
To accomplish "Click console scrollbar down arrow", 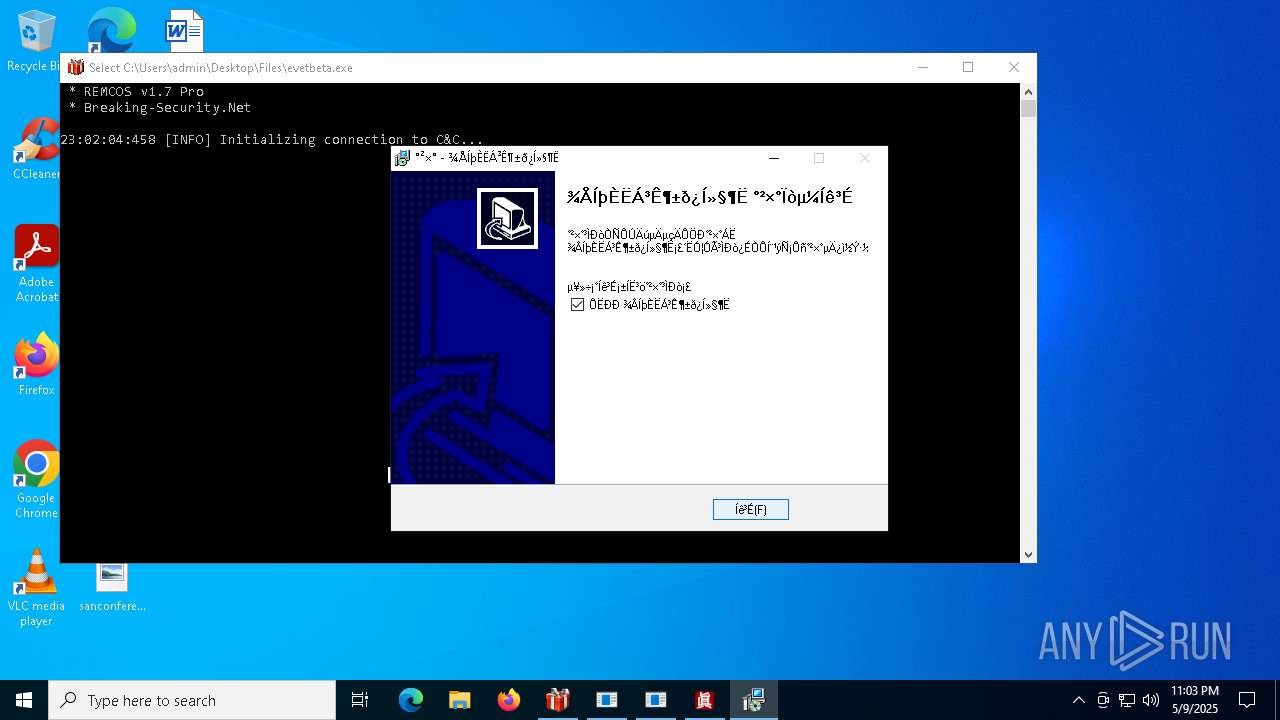I will click(1028, 554).
